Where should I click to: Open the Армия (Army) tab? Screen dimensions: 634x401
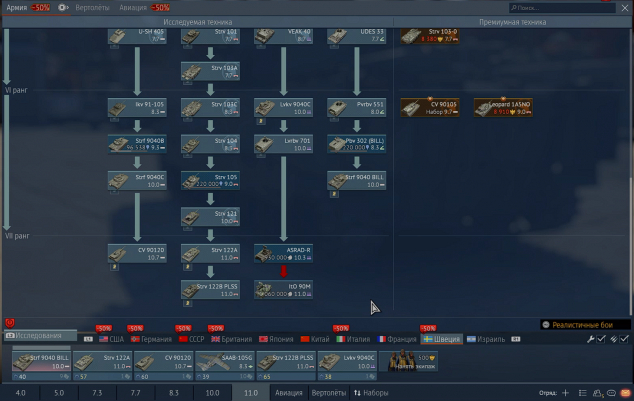point(17,8)
